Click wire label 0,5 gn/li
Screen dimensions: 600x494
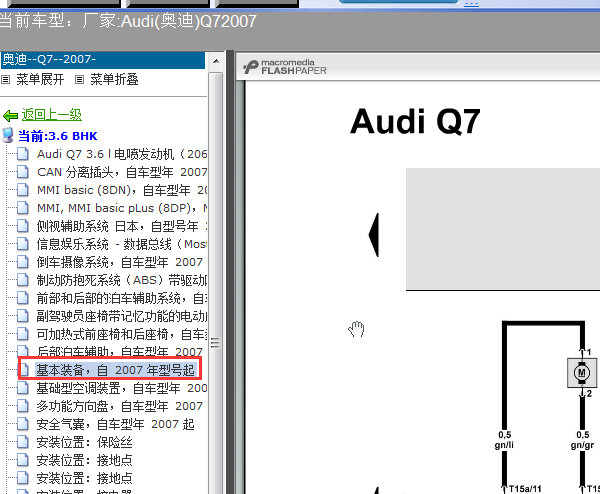tap(504, 440)
